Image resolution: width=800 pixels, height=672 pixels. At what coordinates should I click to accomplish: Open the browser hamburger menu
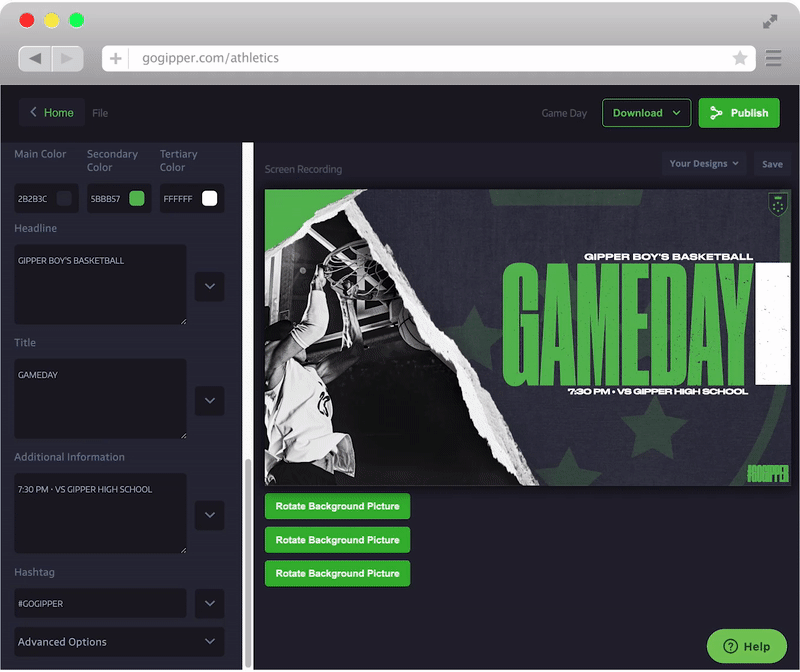coord(773,58)
